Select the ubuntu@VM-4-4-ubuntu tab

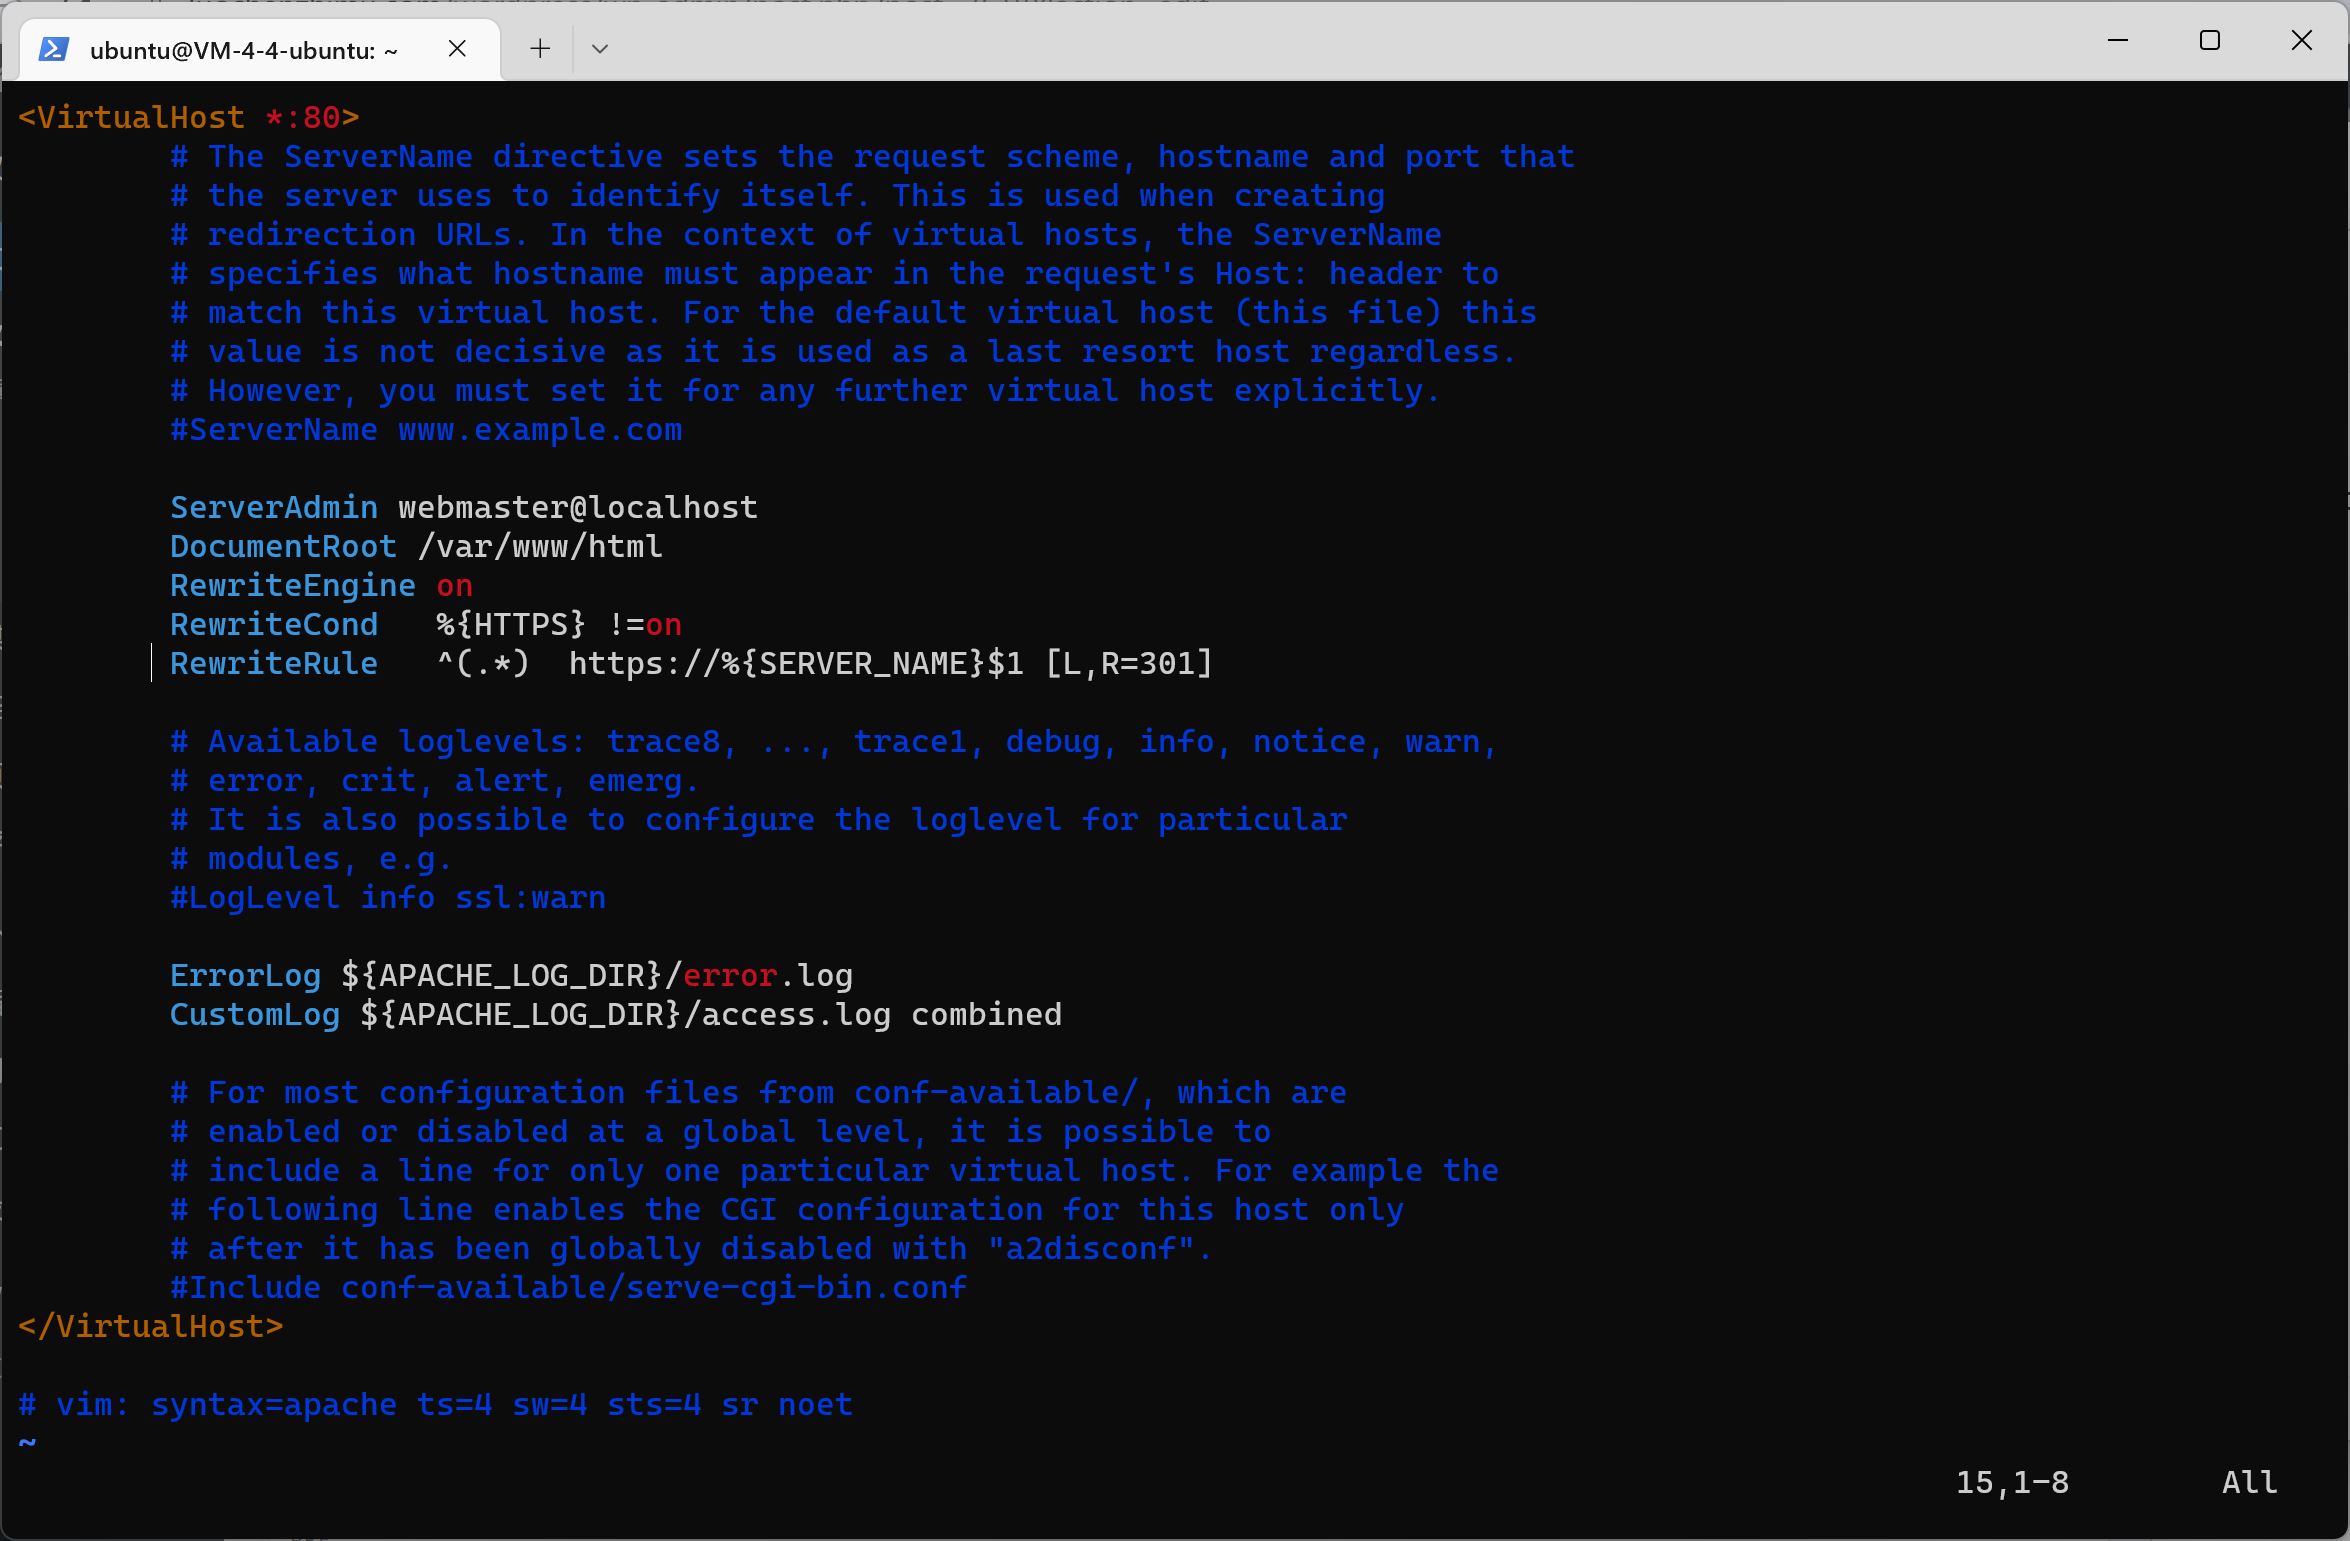pos(260,49)
